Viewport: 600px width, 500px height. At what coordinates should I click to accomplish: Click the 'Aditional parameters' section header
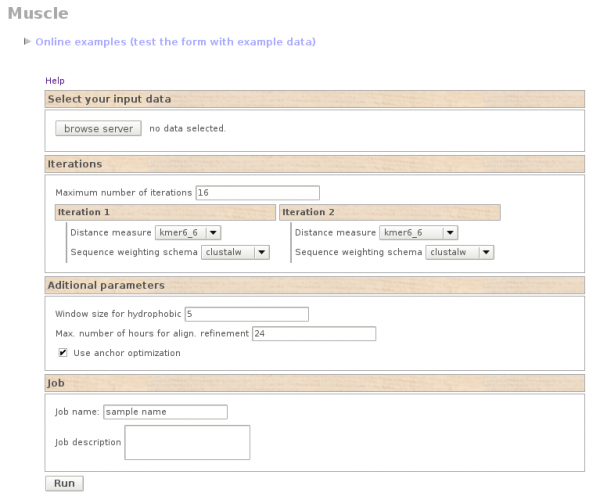[x=315, y=285]
